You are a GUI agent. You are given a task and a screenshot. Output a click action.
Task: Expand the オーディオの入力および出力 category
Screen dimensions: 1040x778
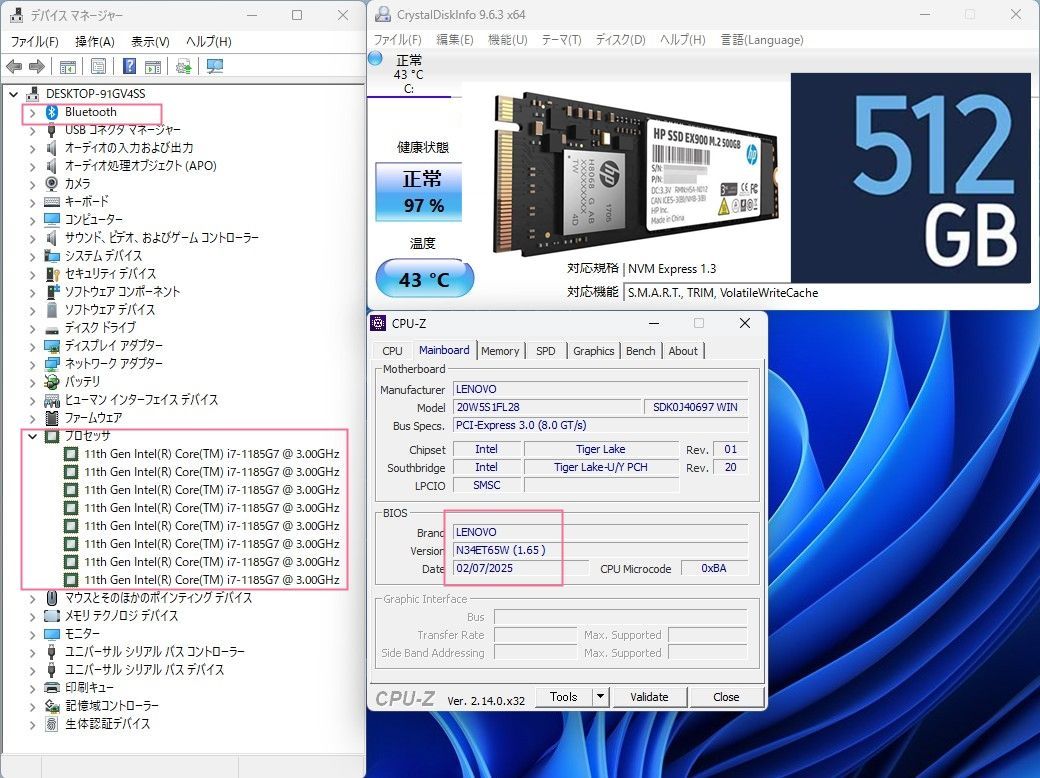point(32,148)
